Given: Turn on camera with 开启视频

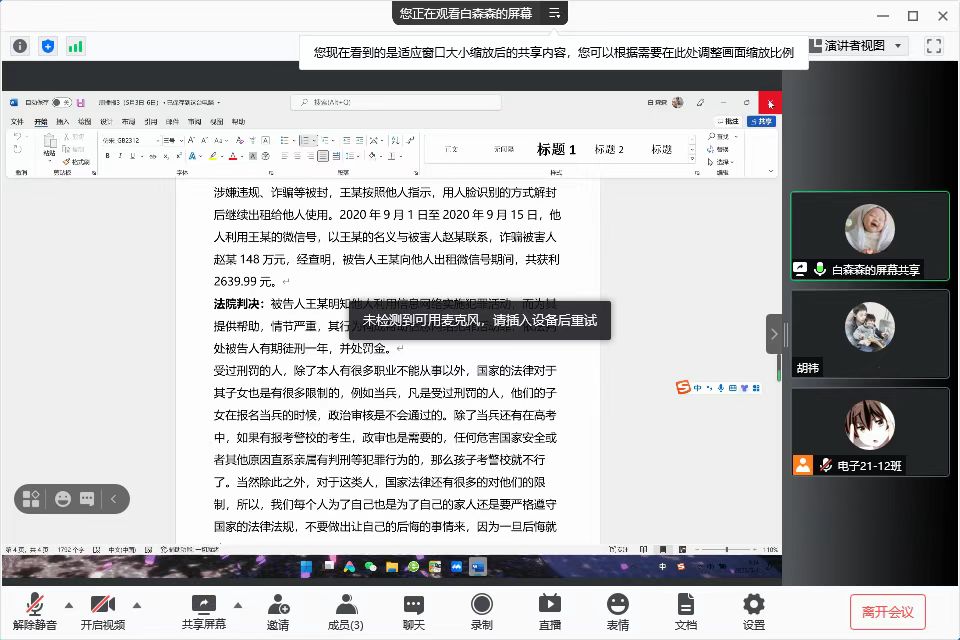Looking at the screenshot, I should click(x=103, y=611).
